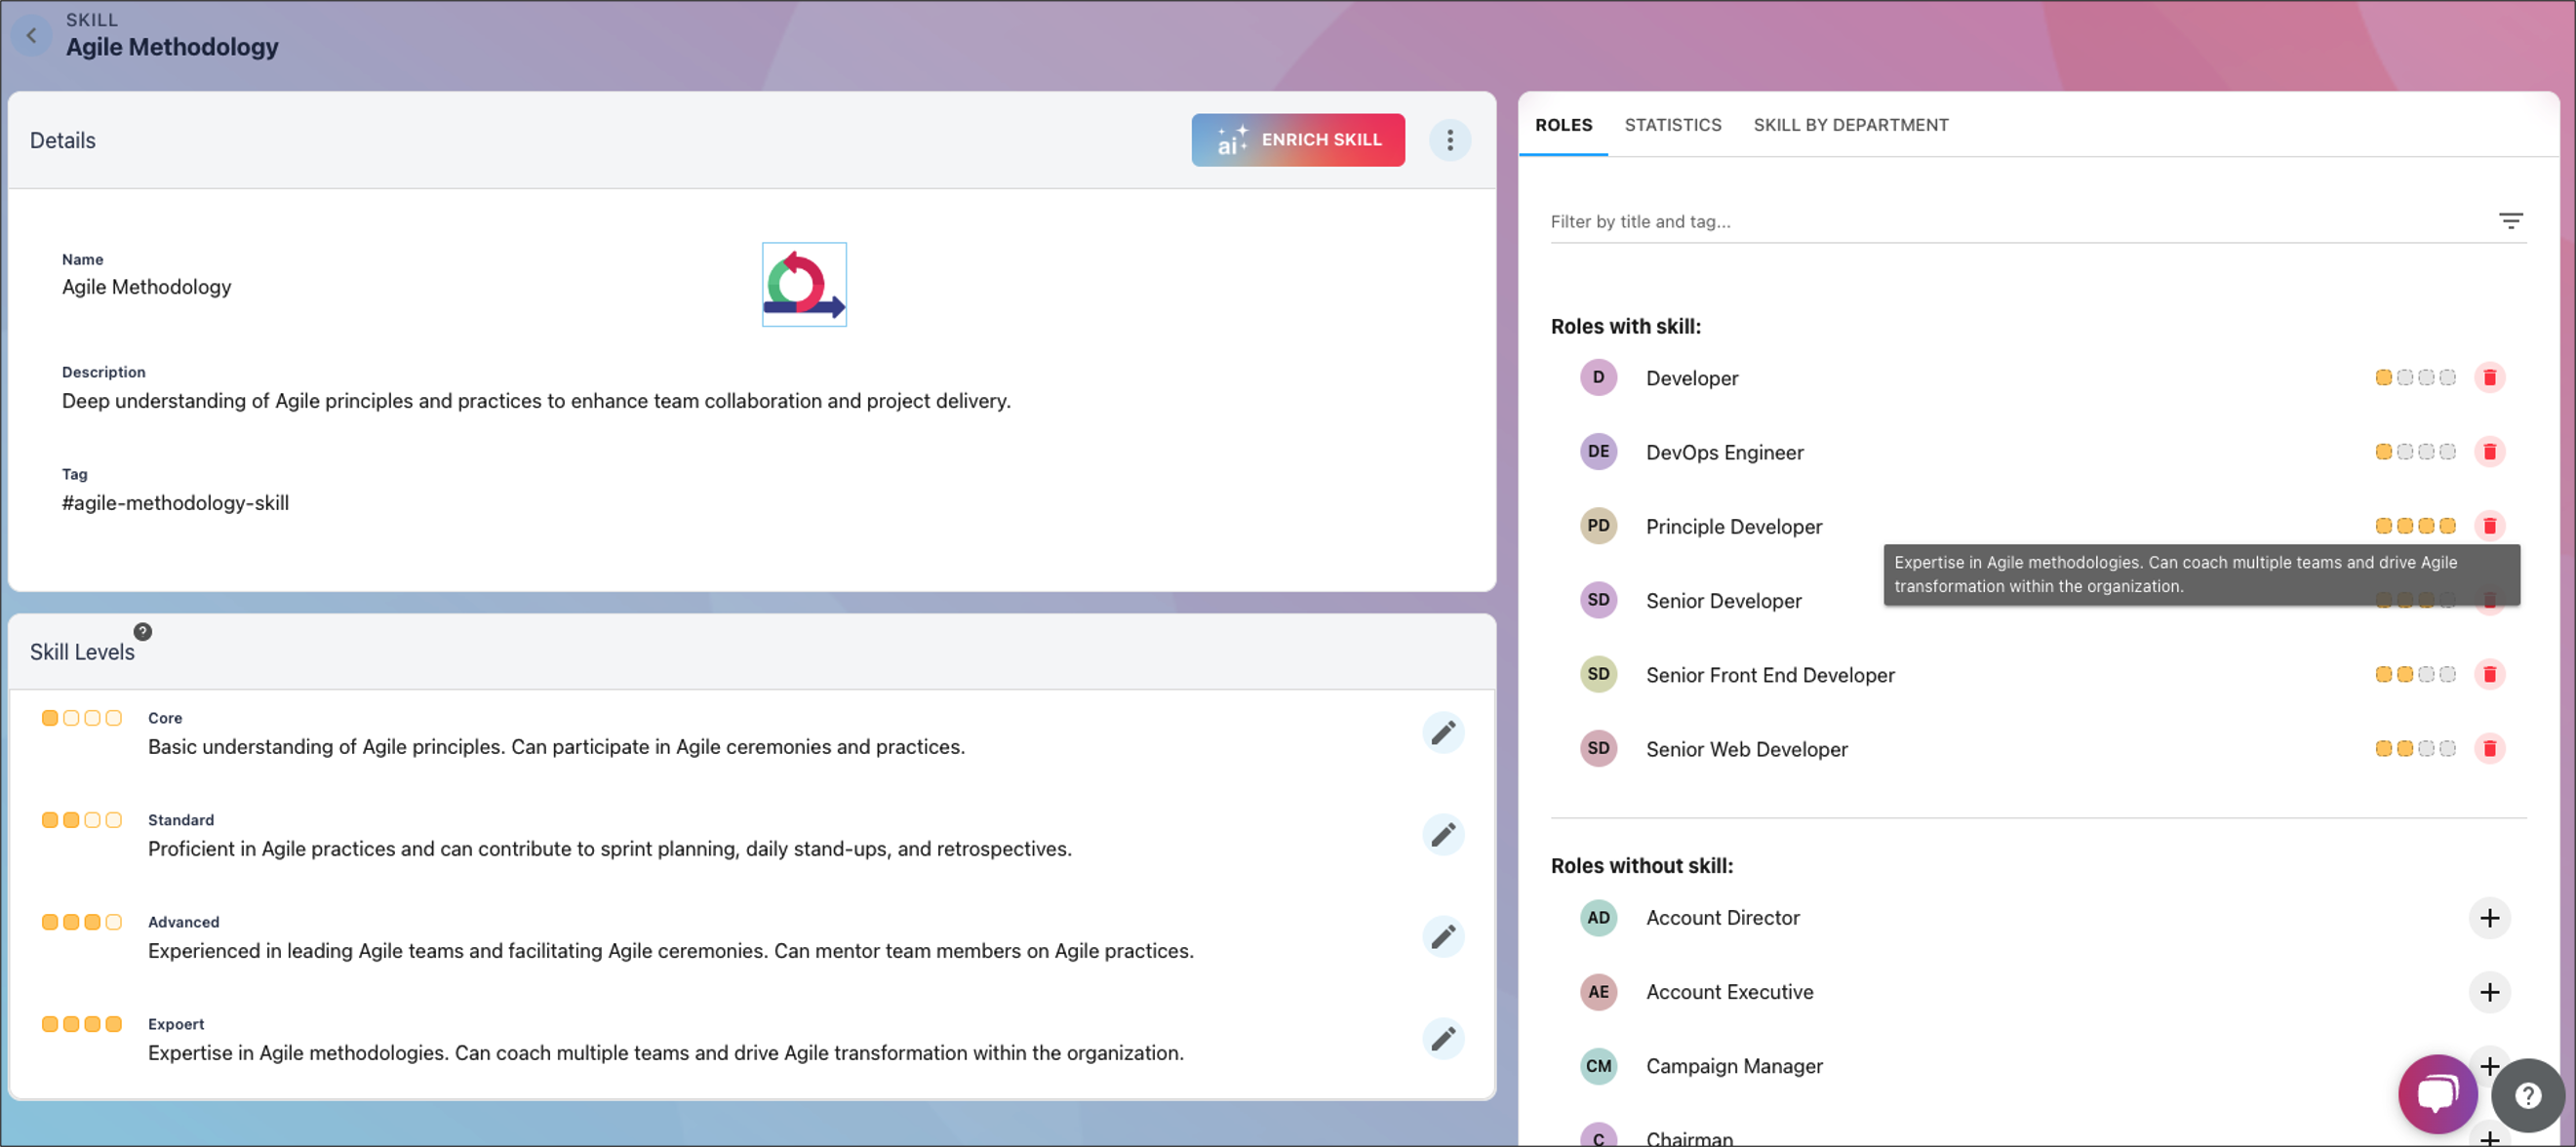
Task: Remove the Senior Web Developer role
Action: [2489, 749]
